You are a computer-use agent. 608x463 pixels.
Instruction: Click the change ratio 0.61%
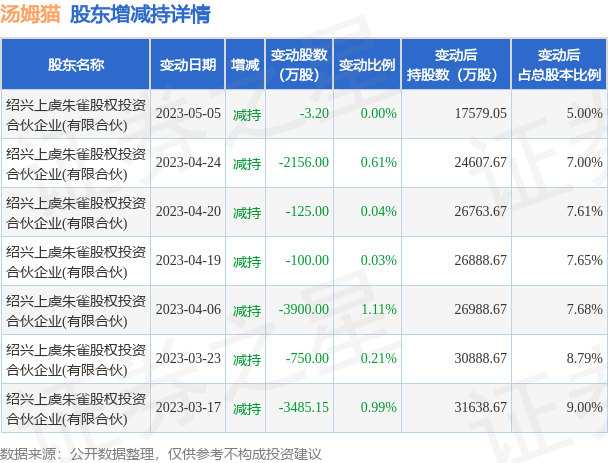pos(378,162)
